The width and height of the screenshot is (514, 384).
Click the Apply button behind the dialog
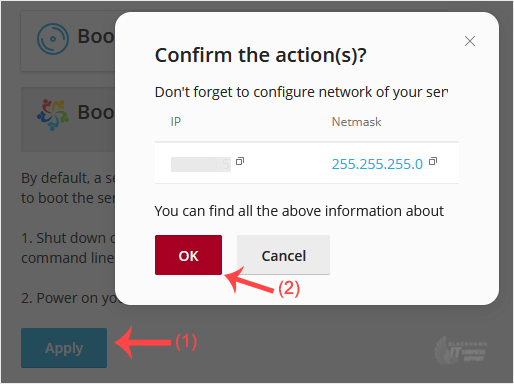[x=64, y=348]
